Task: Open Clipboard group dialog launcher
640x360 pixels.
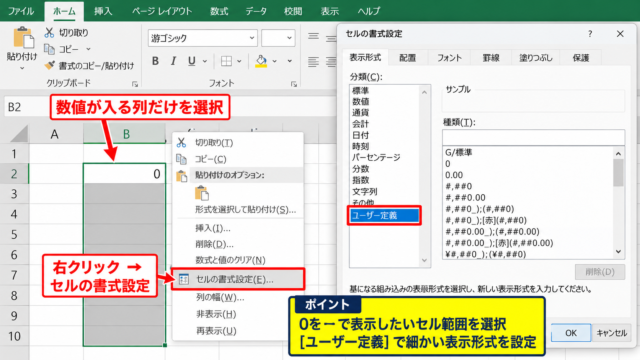Action: coord(135,84)
